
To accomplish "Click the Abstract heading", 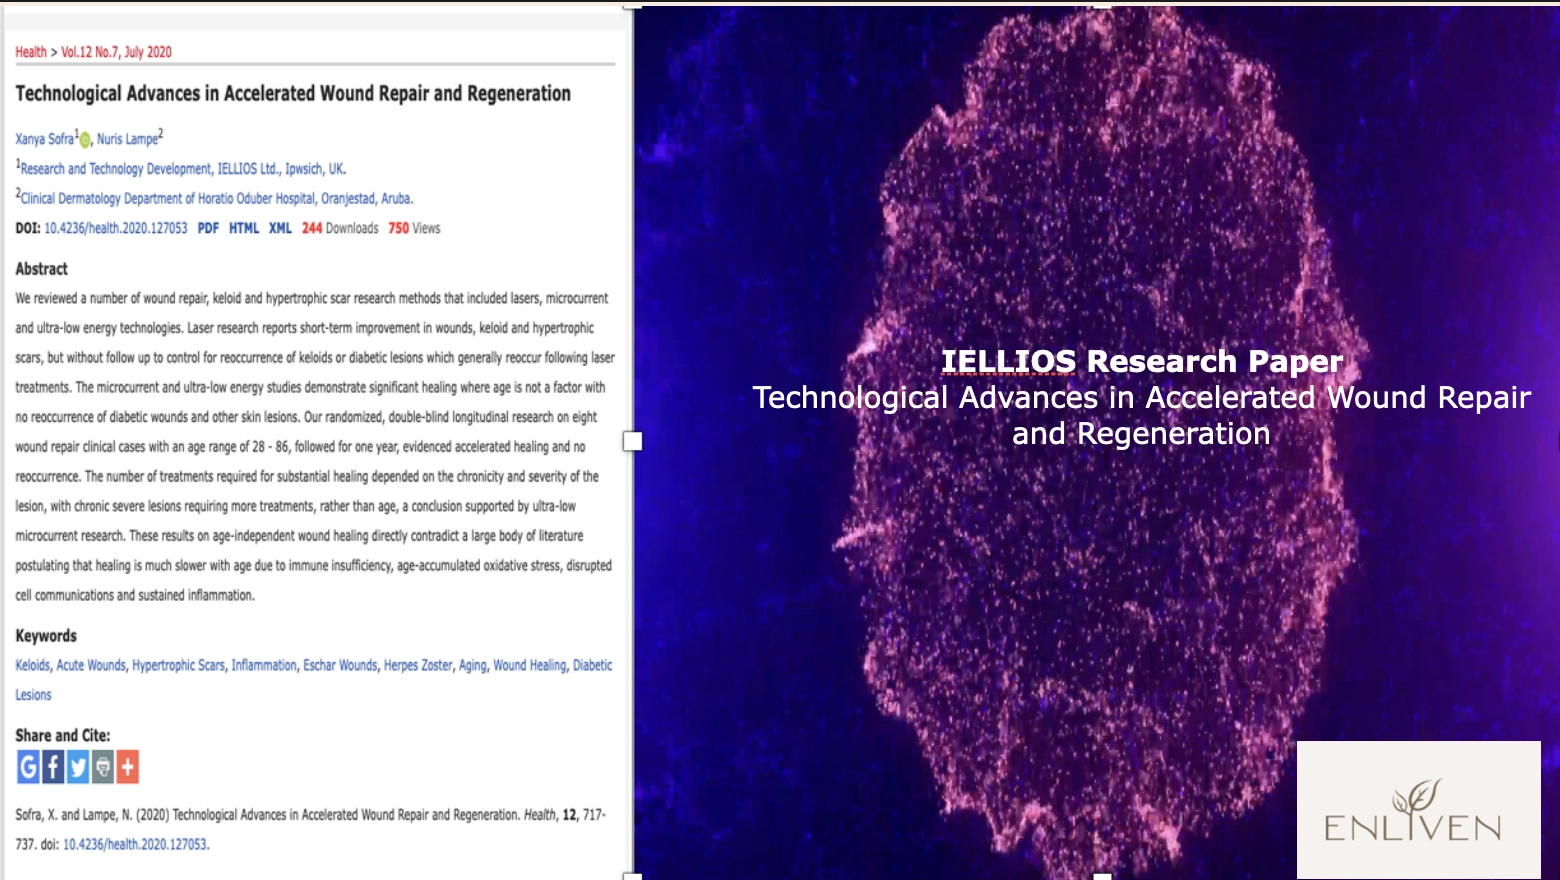I will pyautogui.click(x=41, y=269).
